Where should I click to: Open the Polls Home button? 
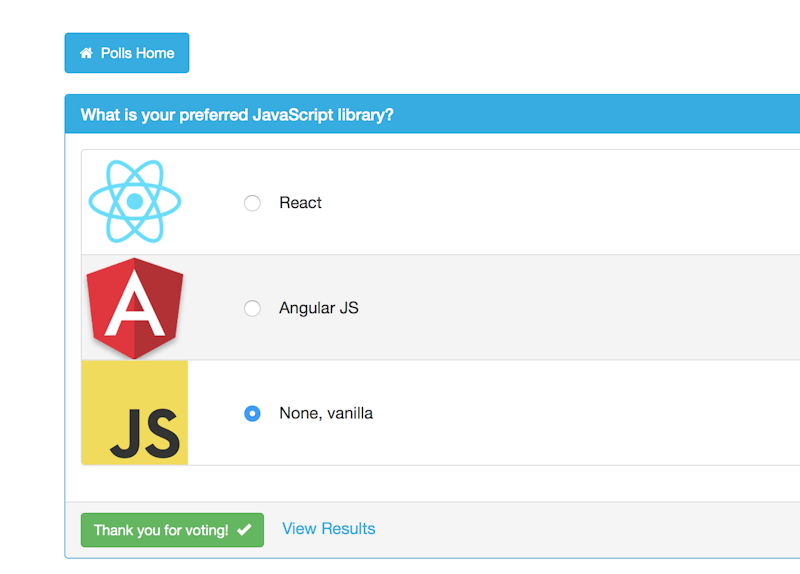(x=127, y=53)
